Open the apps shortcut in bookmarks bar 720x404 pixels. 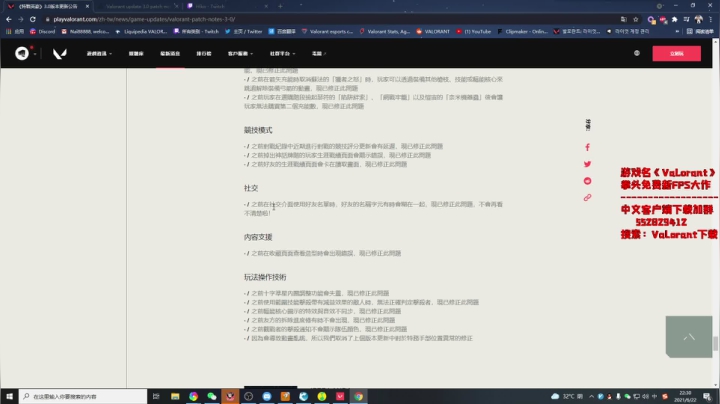click(15, 31)
